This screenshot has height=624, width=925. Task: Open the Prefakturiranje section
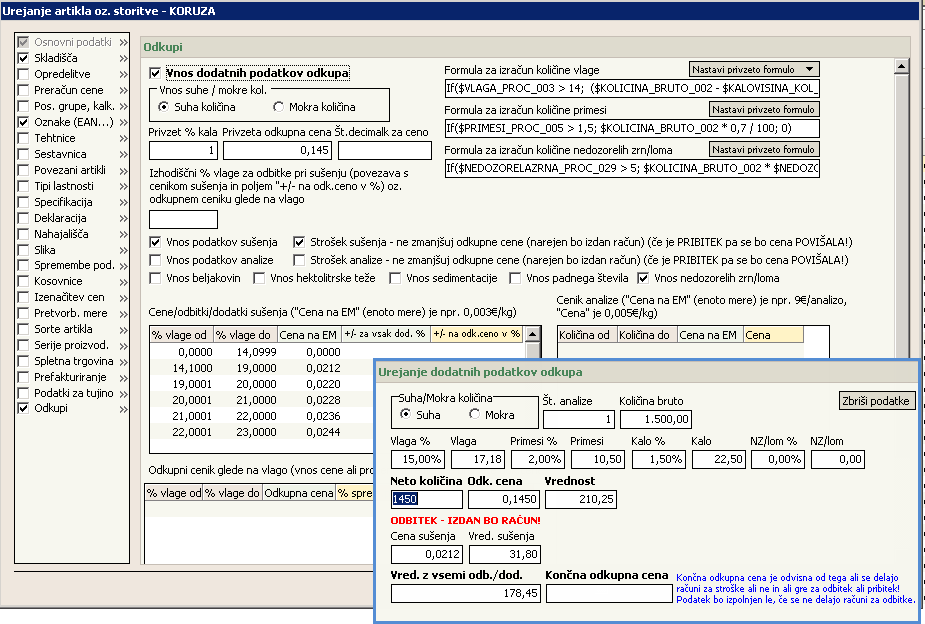pos(70,377)
